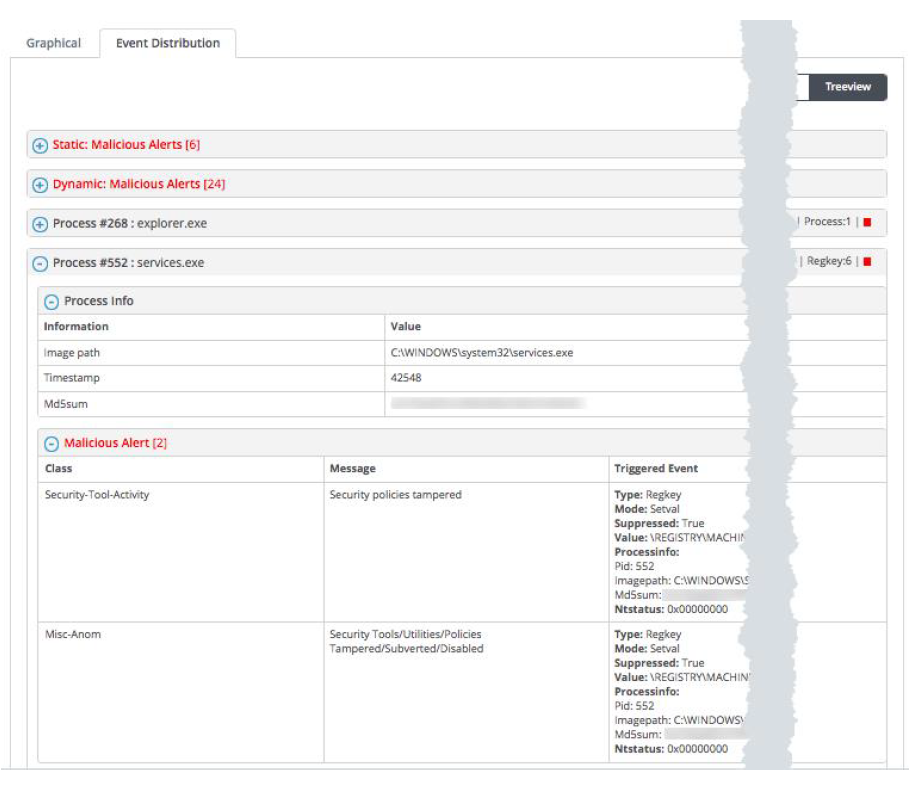Select the C:\WINDOWS\system32\services.exe path value

coord(482,353)
